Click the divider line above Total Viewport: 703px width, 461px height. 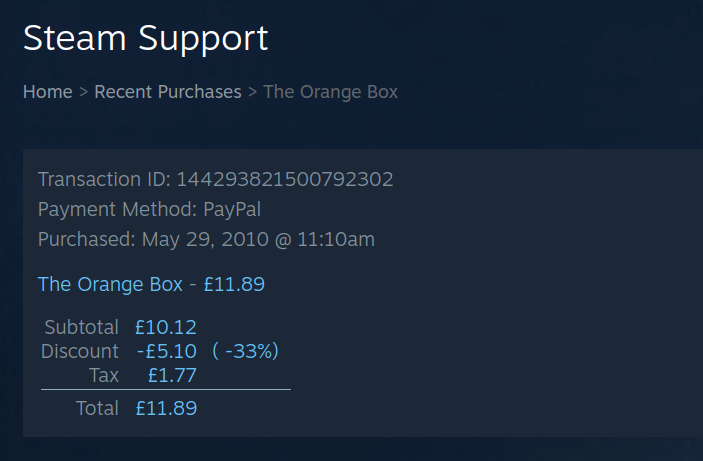point(166,390)
